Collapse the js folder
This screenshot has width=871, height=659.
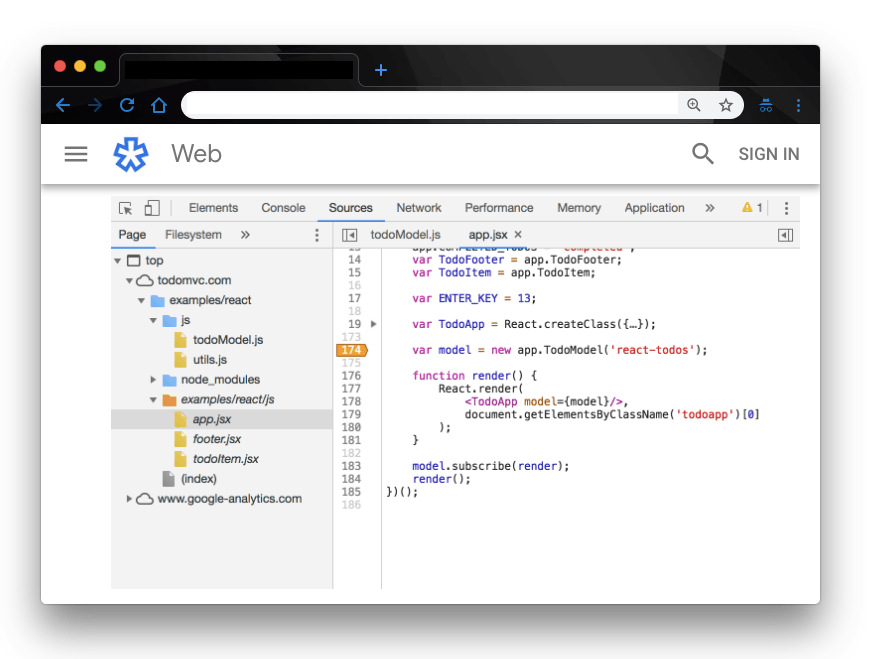[x=153, y=321]
